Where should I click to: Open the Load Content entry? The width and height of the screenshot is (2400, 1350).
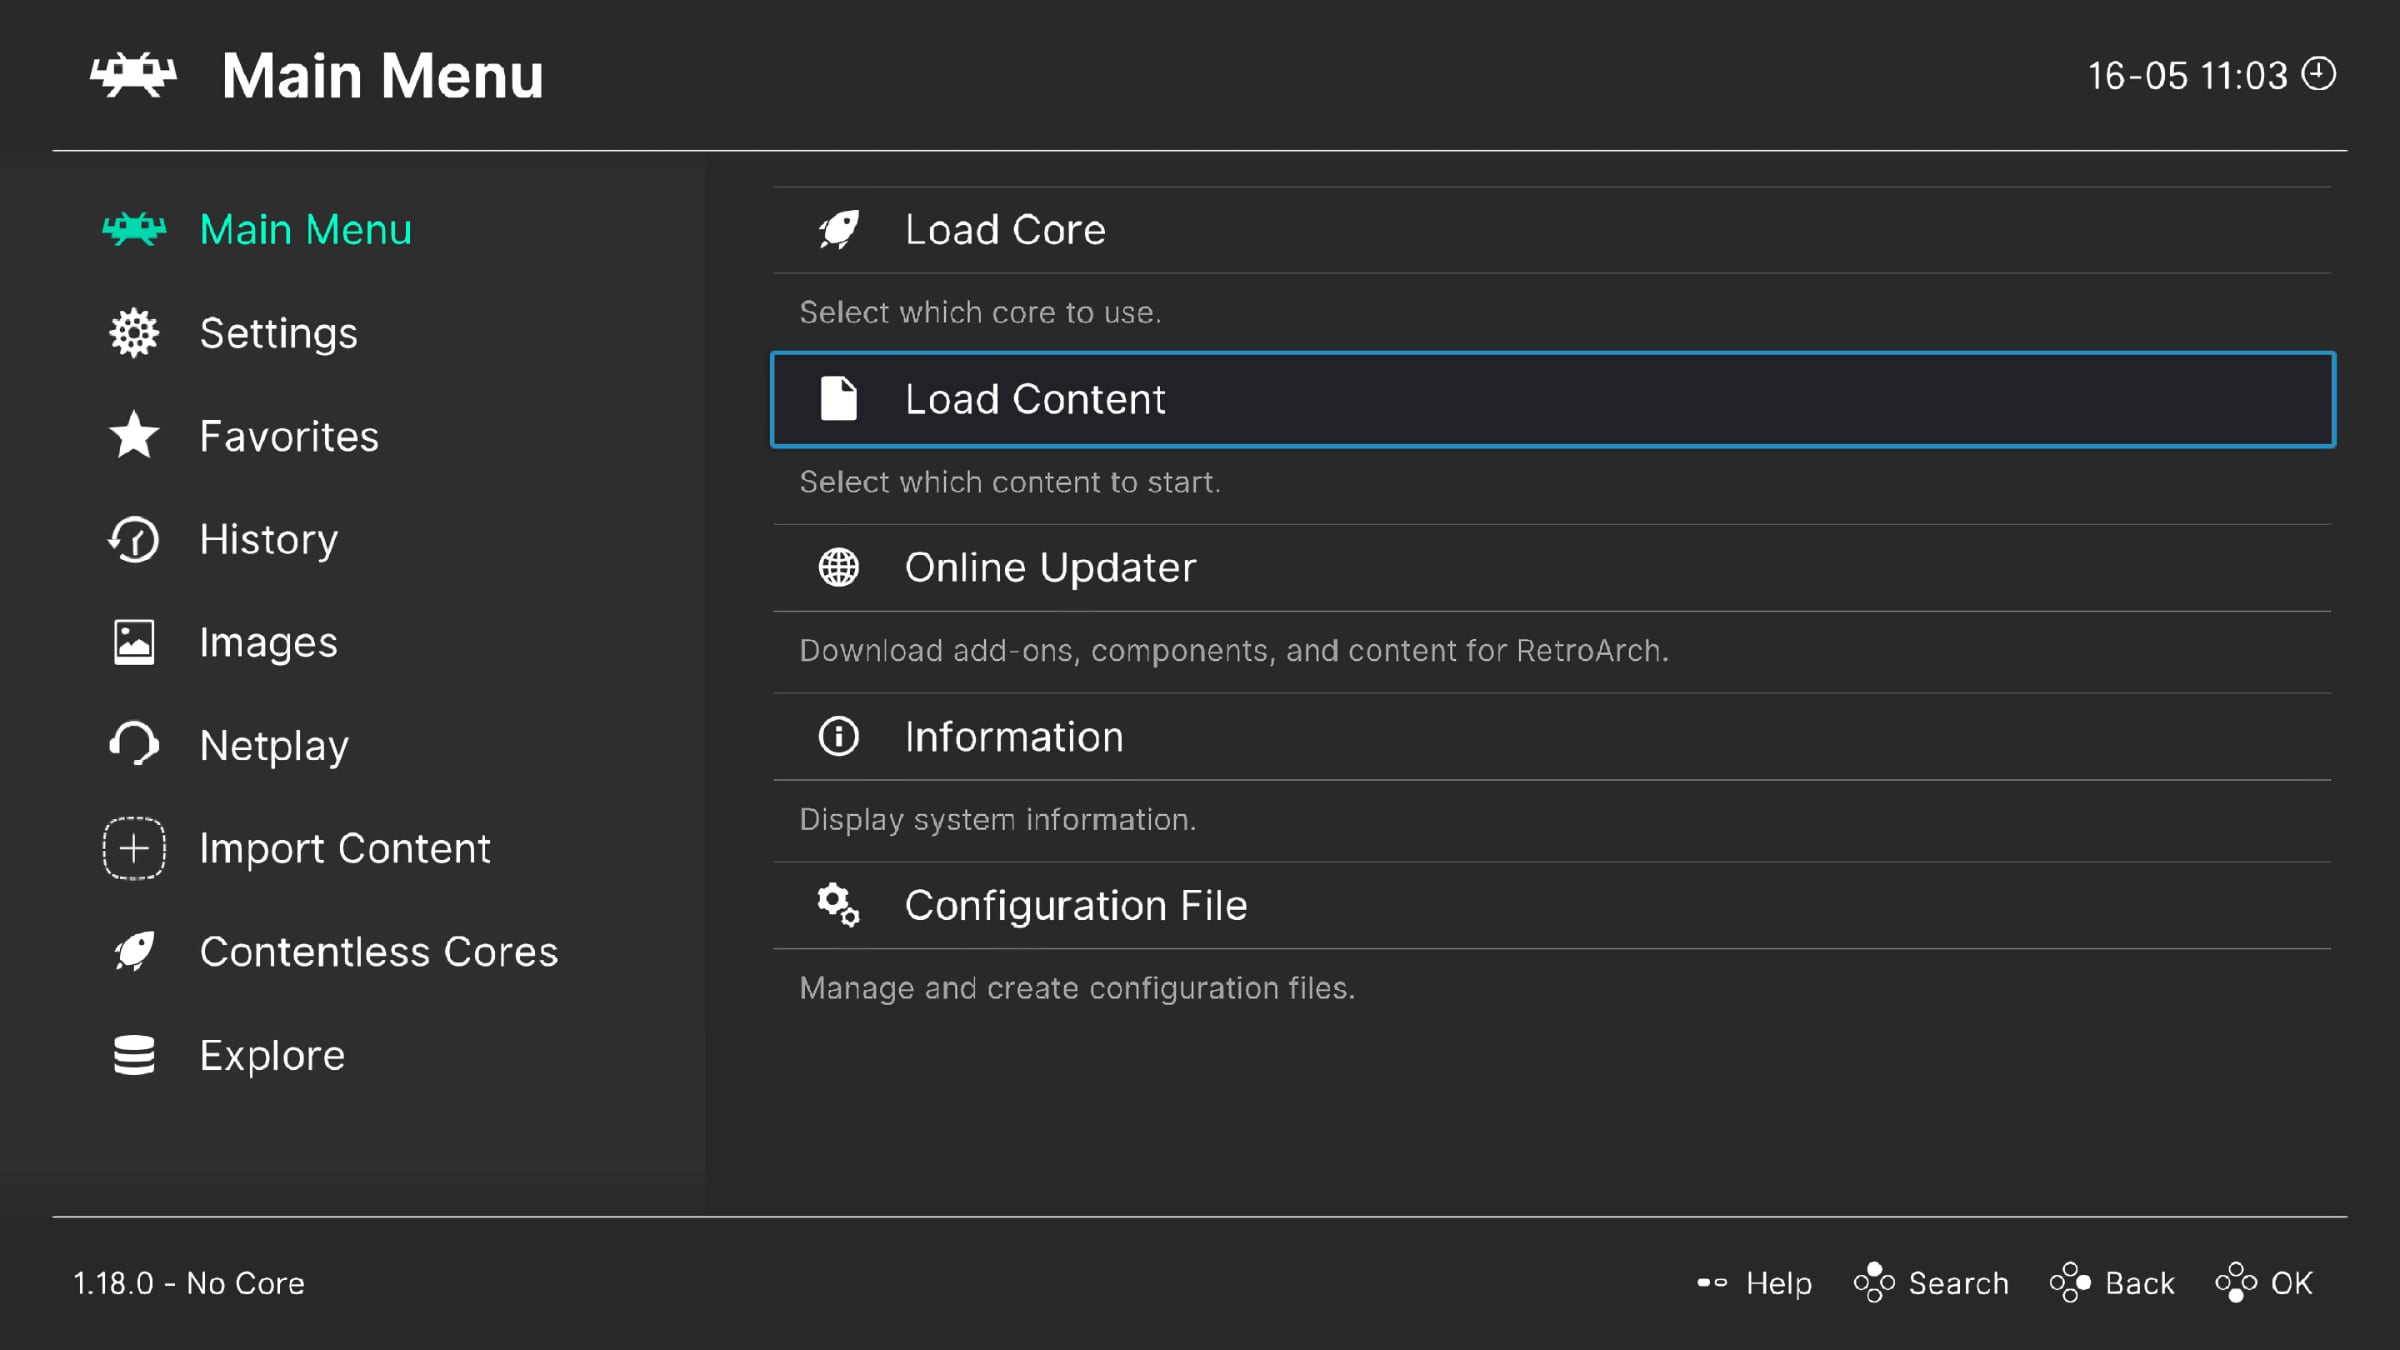tap(1553, 399)
